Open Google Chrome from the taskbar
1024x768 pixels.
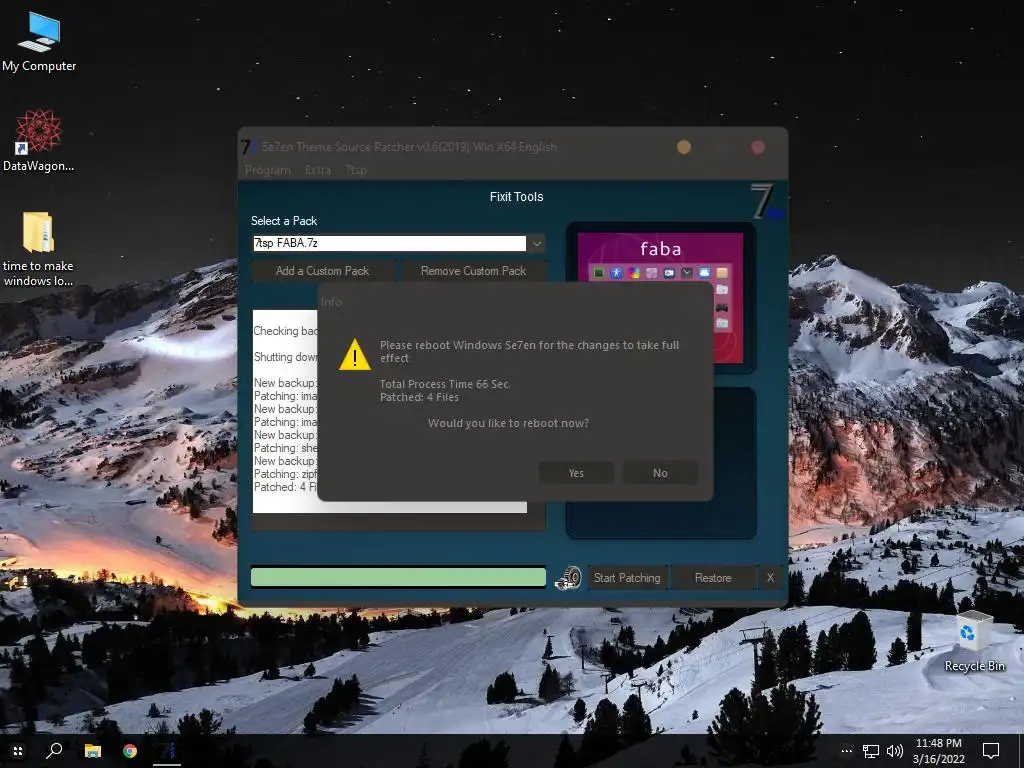coord(130,751)
